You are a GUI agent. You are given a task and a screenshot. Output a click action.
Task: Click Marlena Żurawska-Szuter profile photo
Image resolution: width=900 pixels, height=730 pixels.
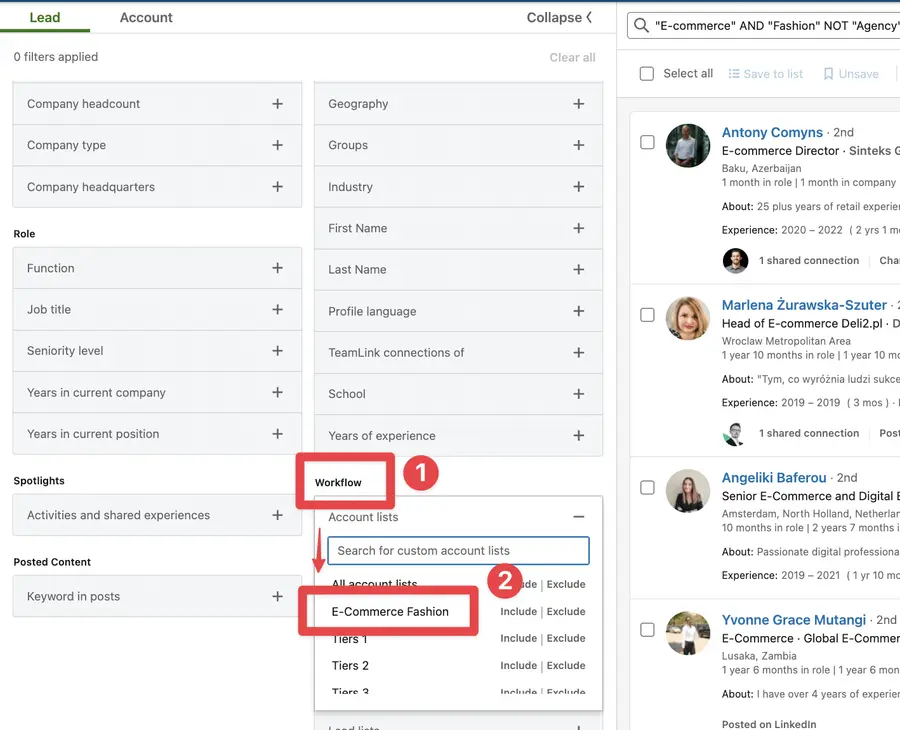pyautogui.click(x=688, y=319)
